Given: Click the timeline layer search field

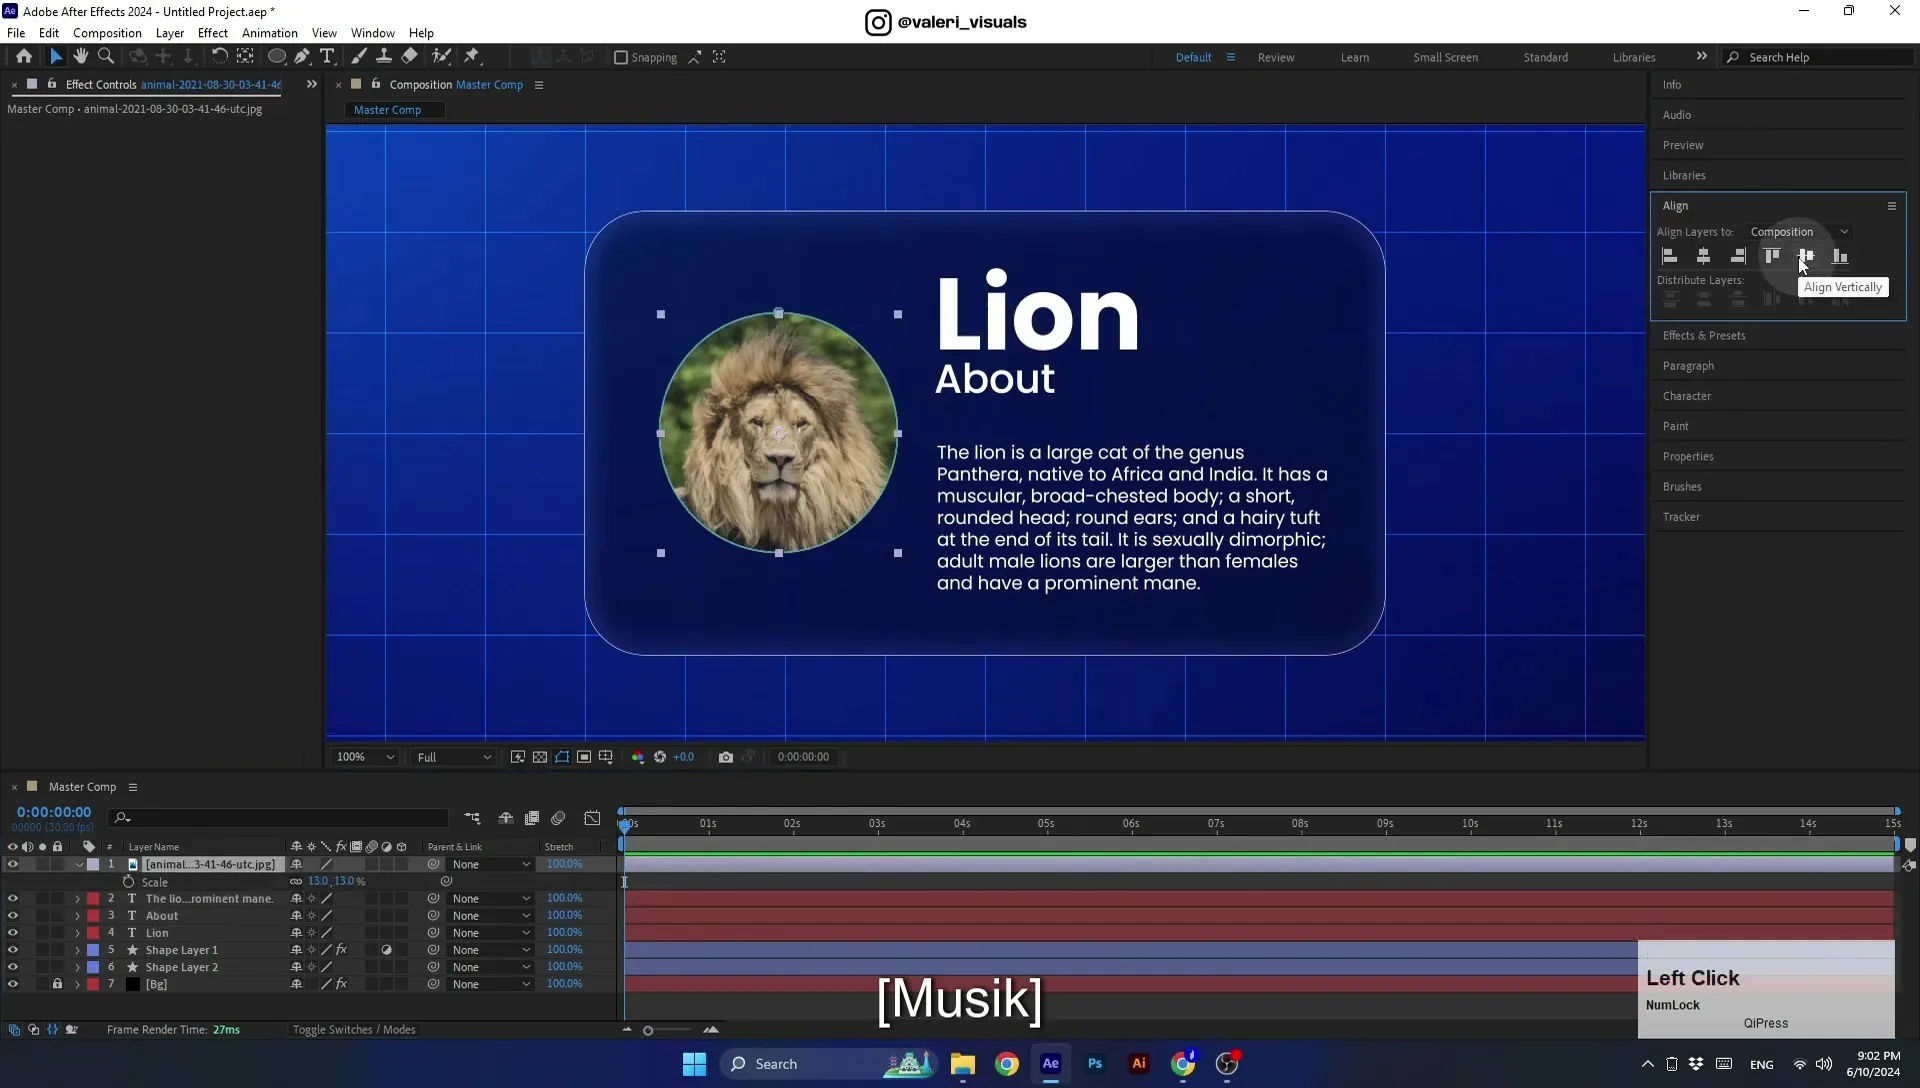Looking at the screenshot, I should (x=278, y=818).
